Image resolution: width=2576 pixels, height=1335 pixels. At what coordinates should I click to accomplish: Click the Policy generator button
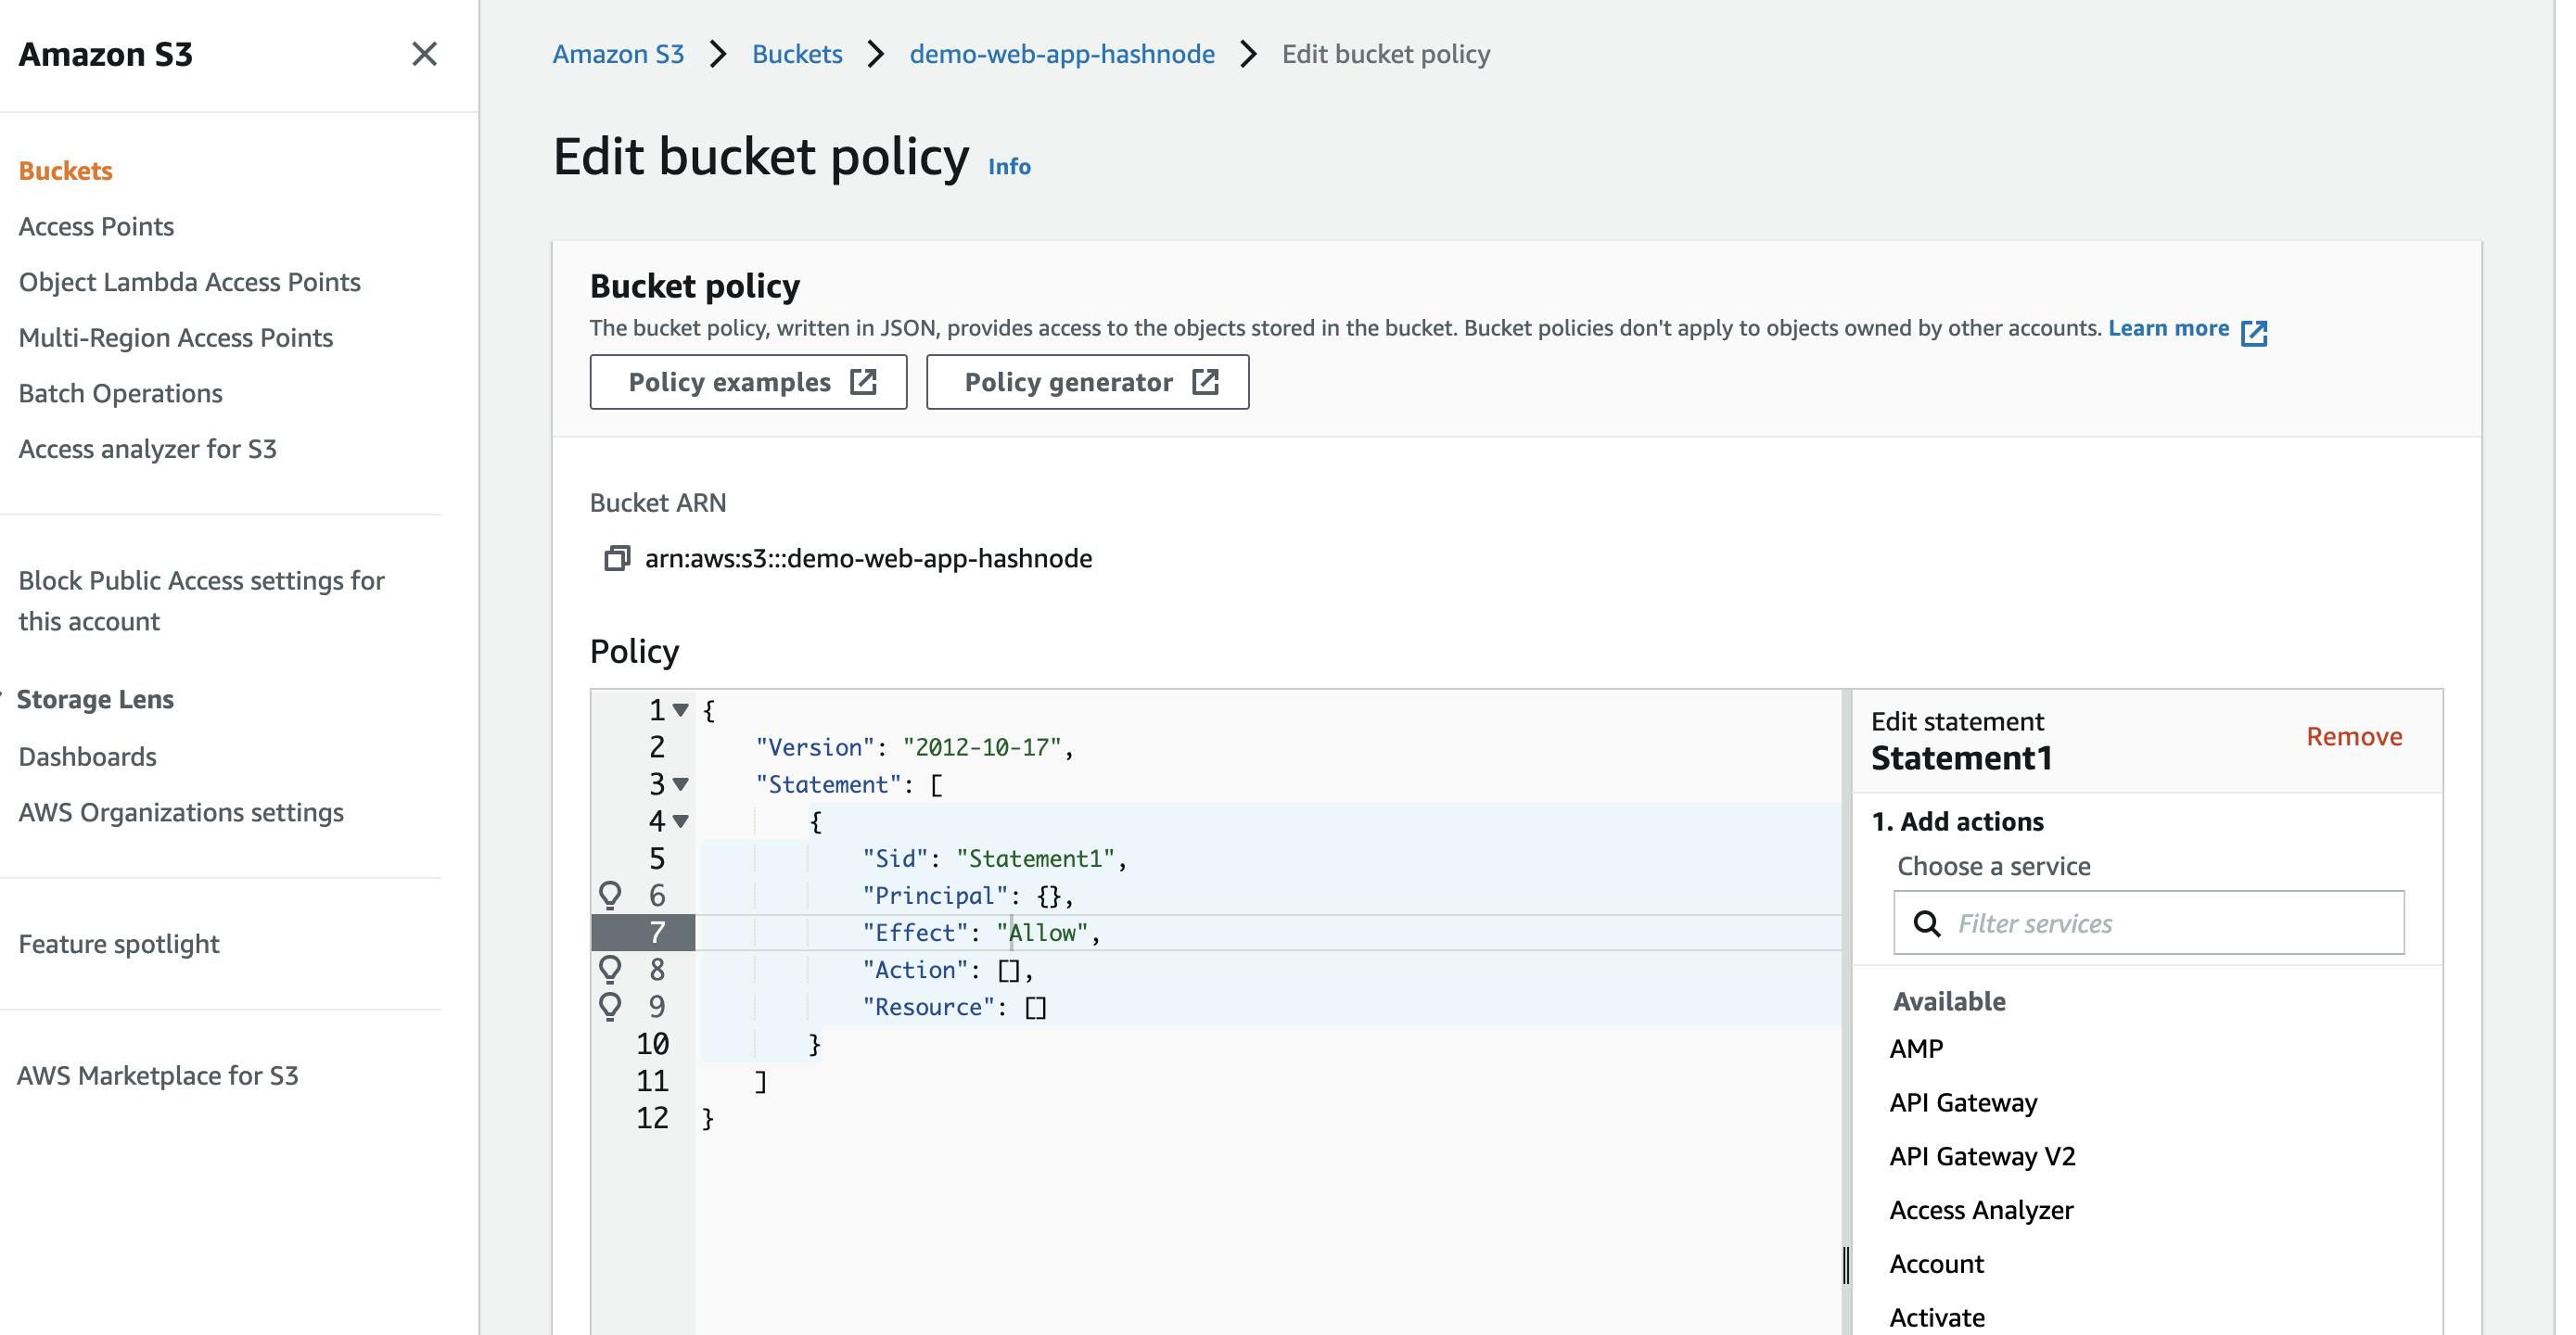pos(1087,382)
